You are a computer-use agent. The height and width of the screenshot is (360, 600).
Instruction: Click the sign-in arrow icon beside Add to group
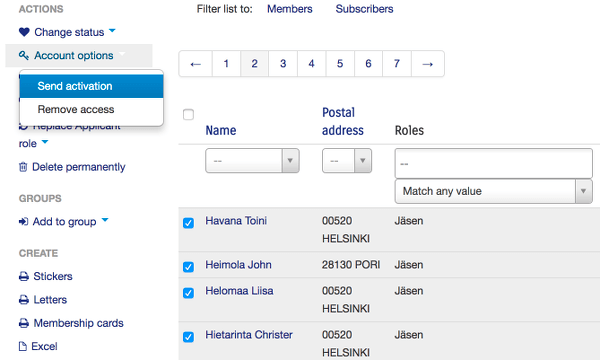[x=23, y=222]
